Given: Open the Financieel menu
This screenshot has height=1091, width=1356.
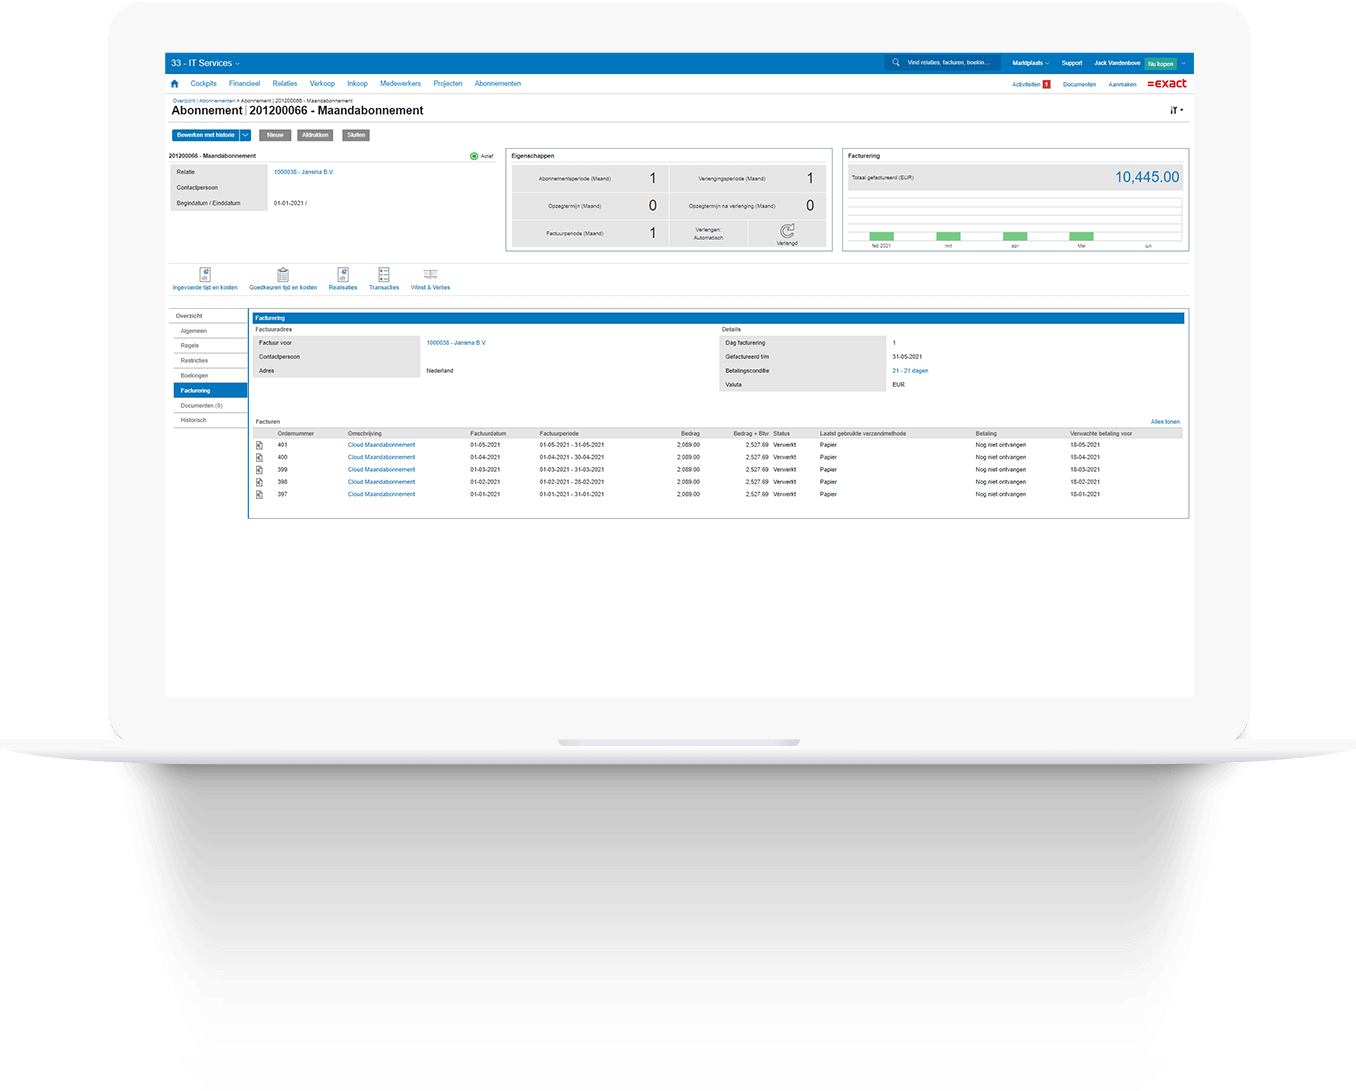Looking at the screenshot, I should (x=244, y=84).
